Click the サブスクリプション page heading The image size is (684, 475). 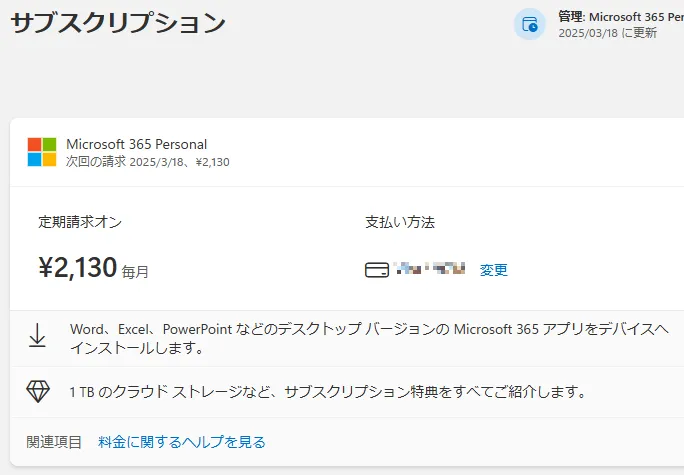pos(118,23)
